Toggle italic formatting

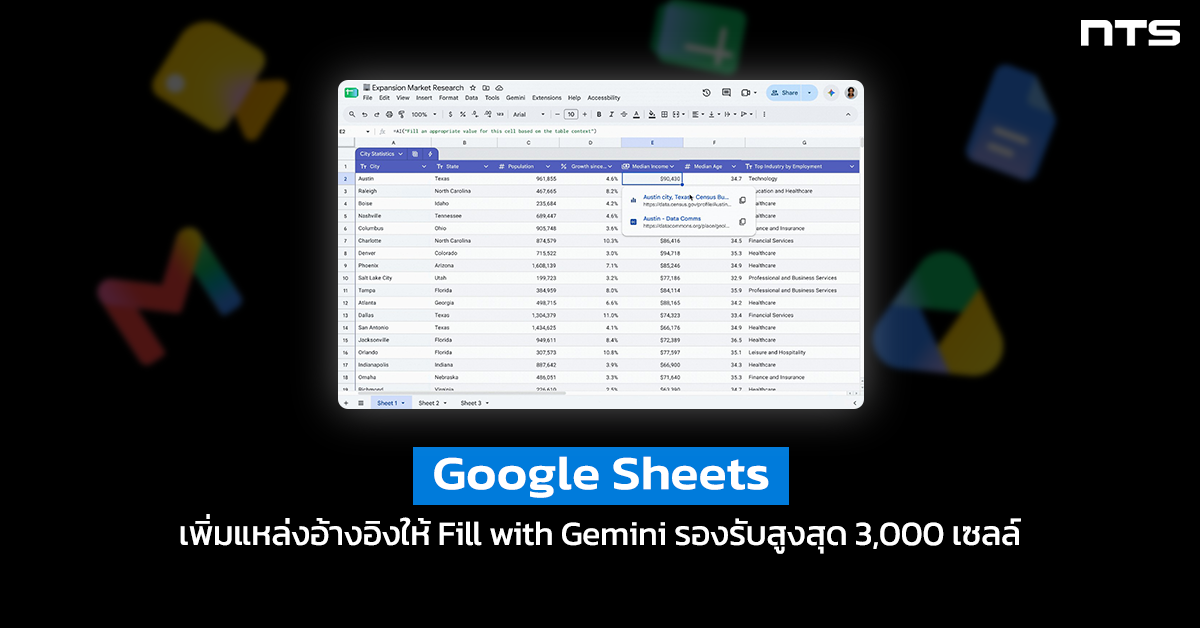611,114
